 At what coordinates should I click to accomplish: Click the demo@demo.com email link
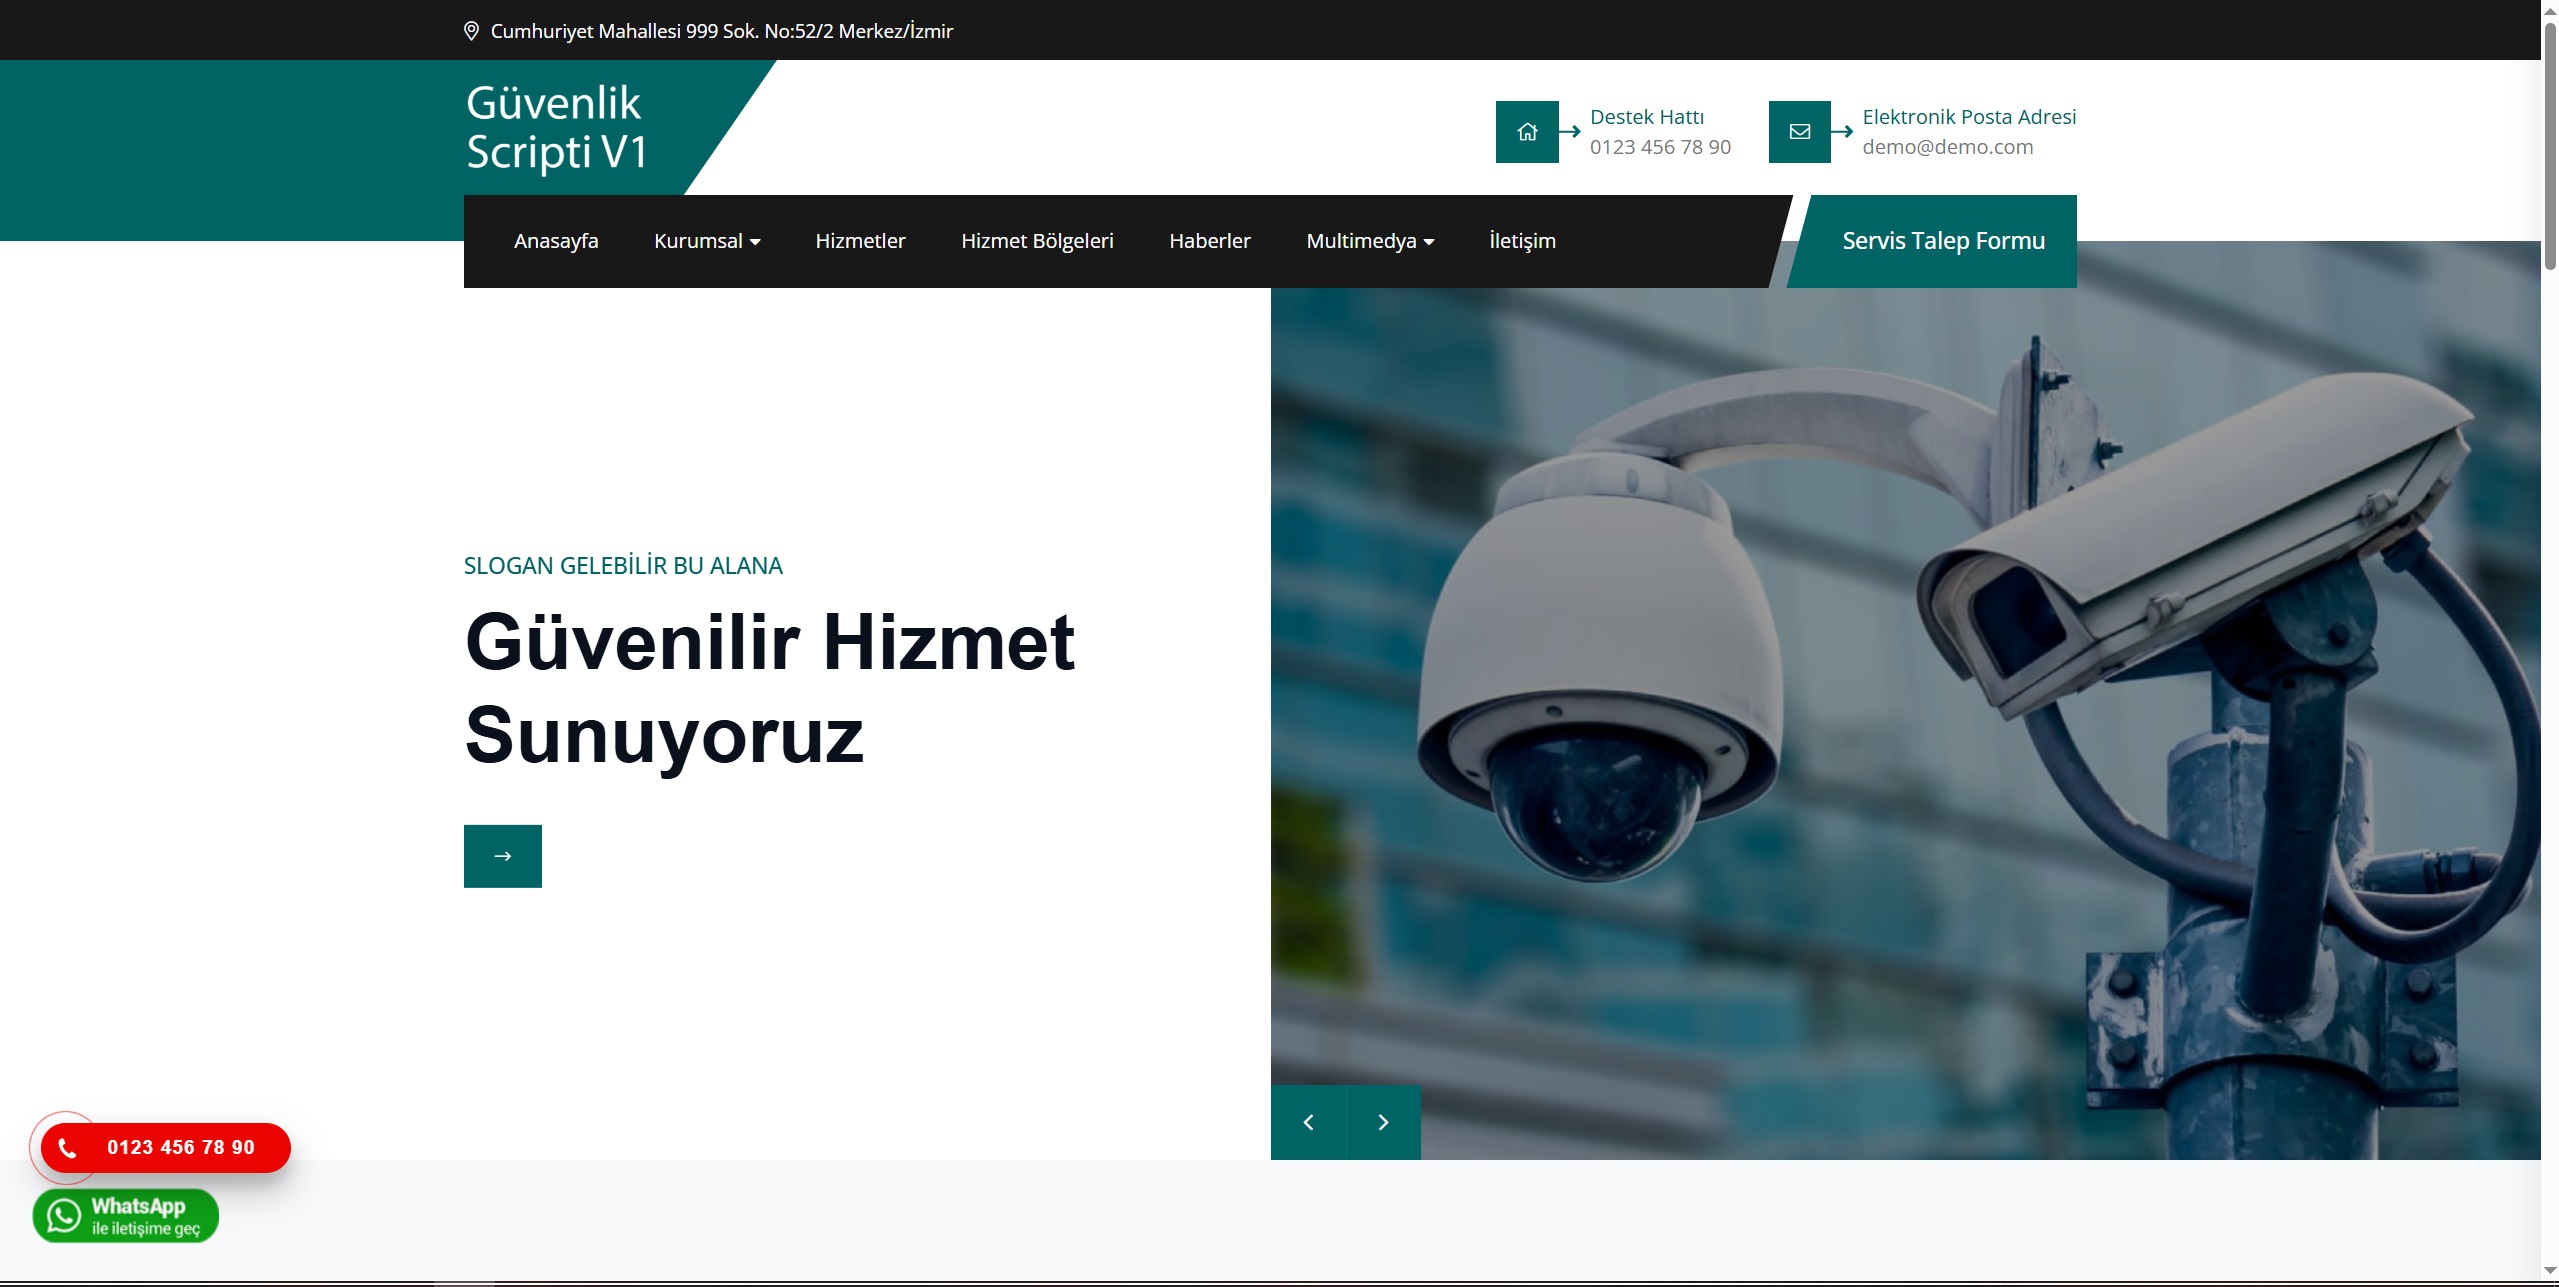click(1946, 146)
